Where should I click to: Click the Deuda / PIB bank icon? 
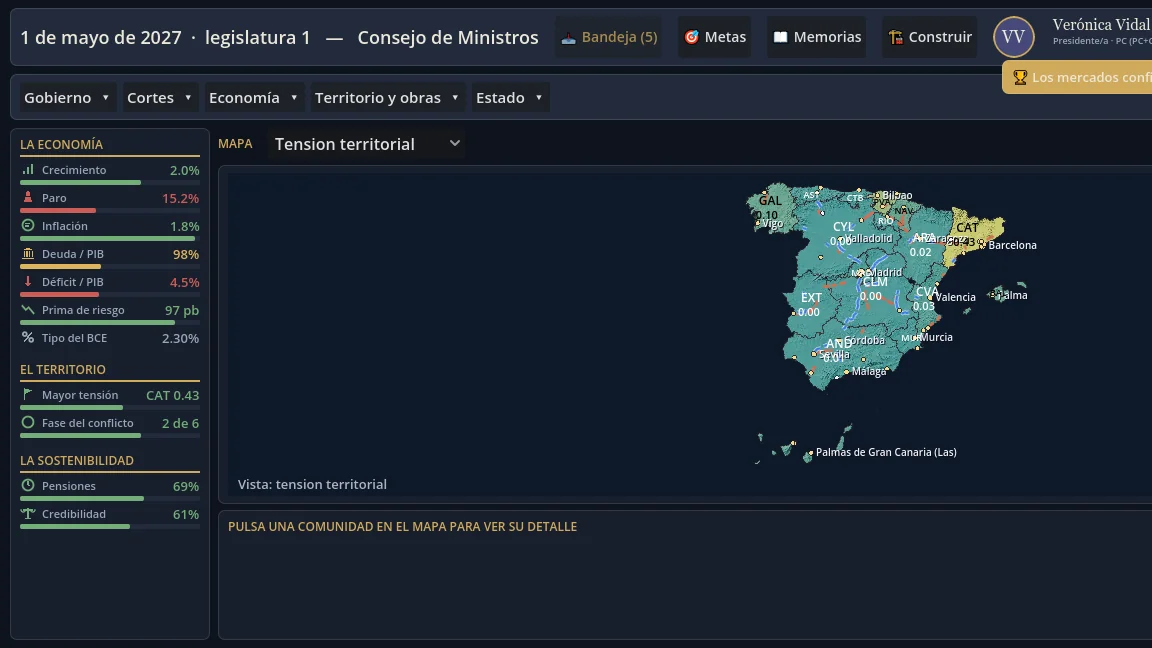[x=28, y=253]
